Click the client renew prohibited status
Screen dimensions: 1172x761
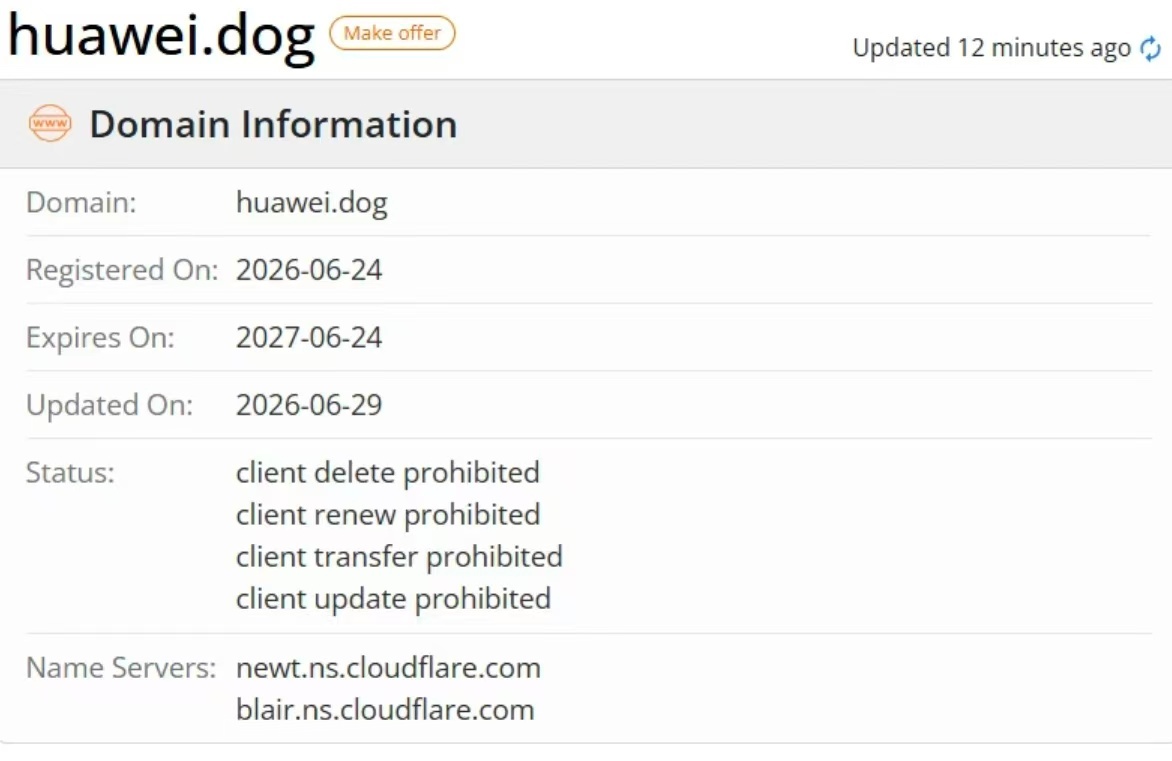point(388,514)
